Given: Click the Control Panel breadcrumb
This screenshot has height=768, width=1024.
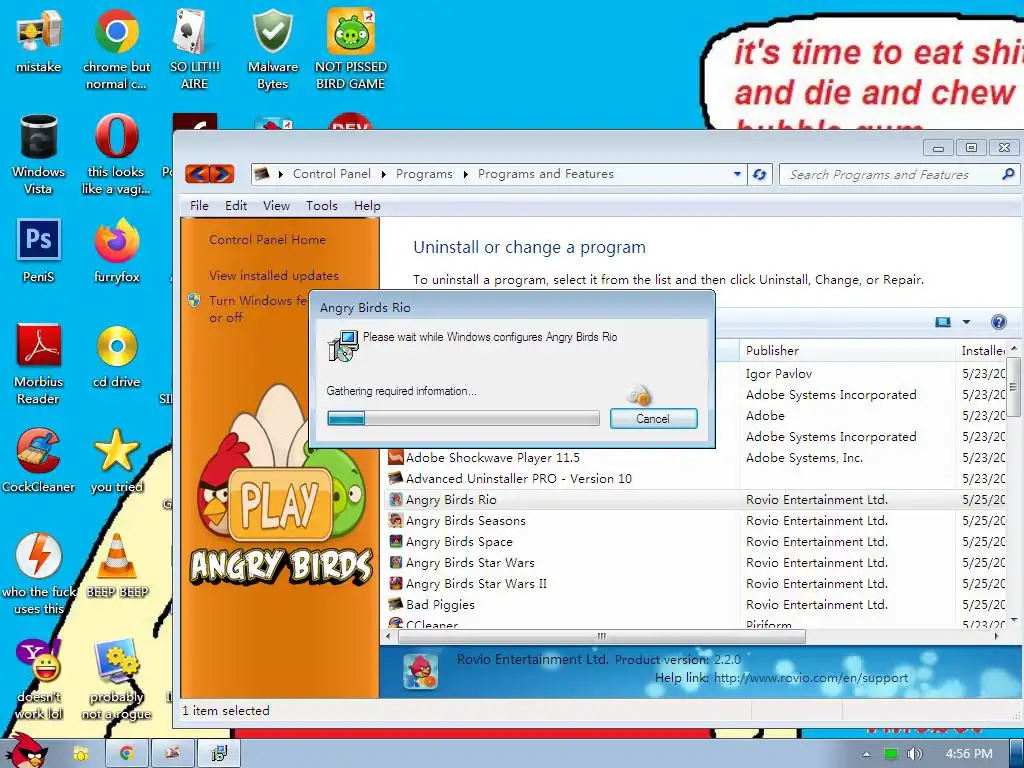Looking at the screenshot, I should pyautogui.click(x=331, y=174).
